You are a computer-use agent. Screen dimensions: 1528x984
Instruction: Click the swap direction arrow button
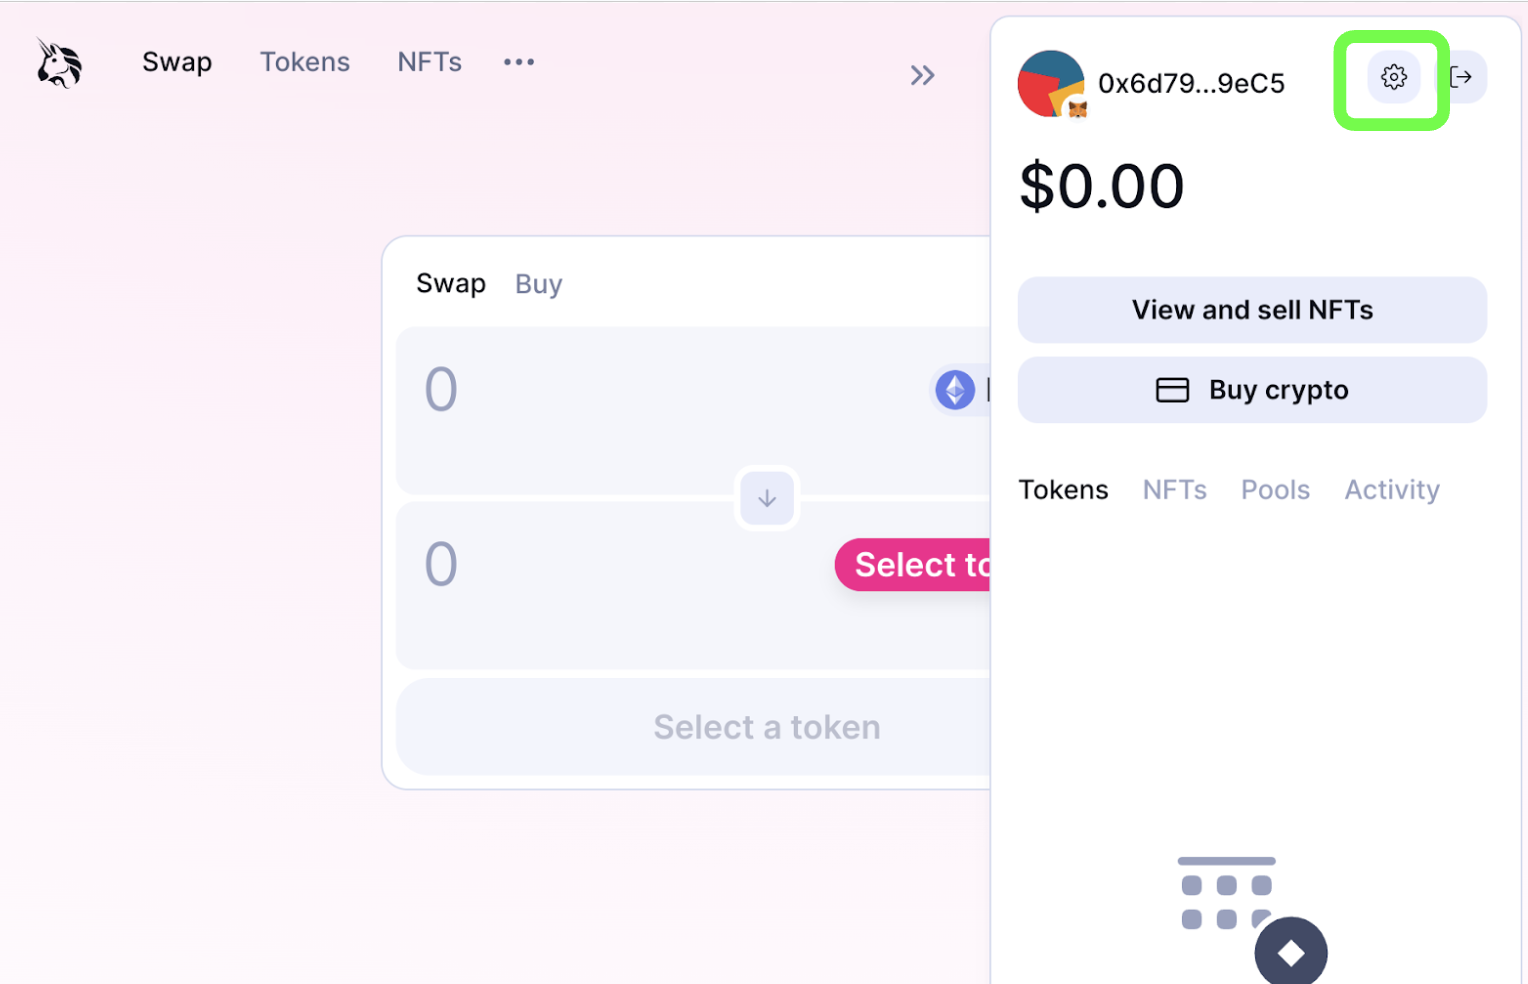767,498
